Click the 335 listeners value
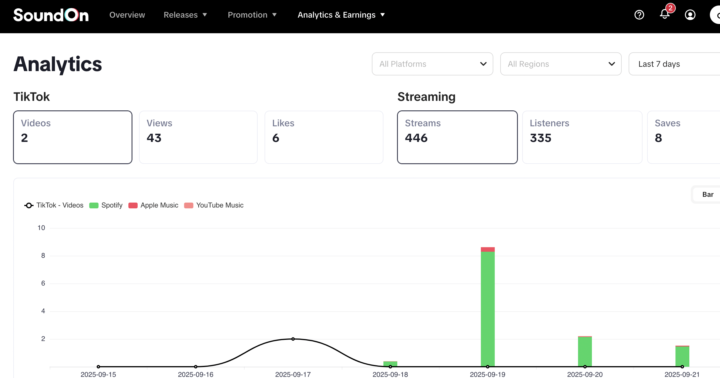The image size is (720, 378). click(540, 138)
